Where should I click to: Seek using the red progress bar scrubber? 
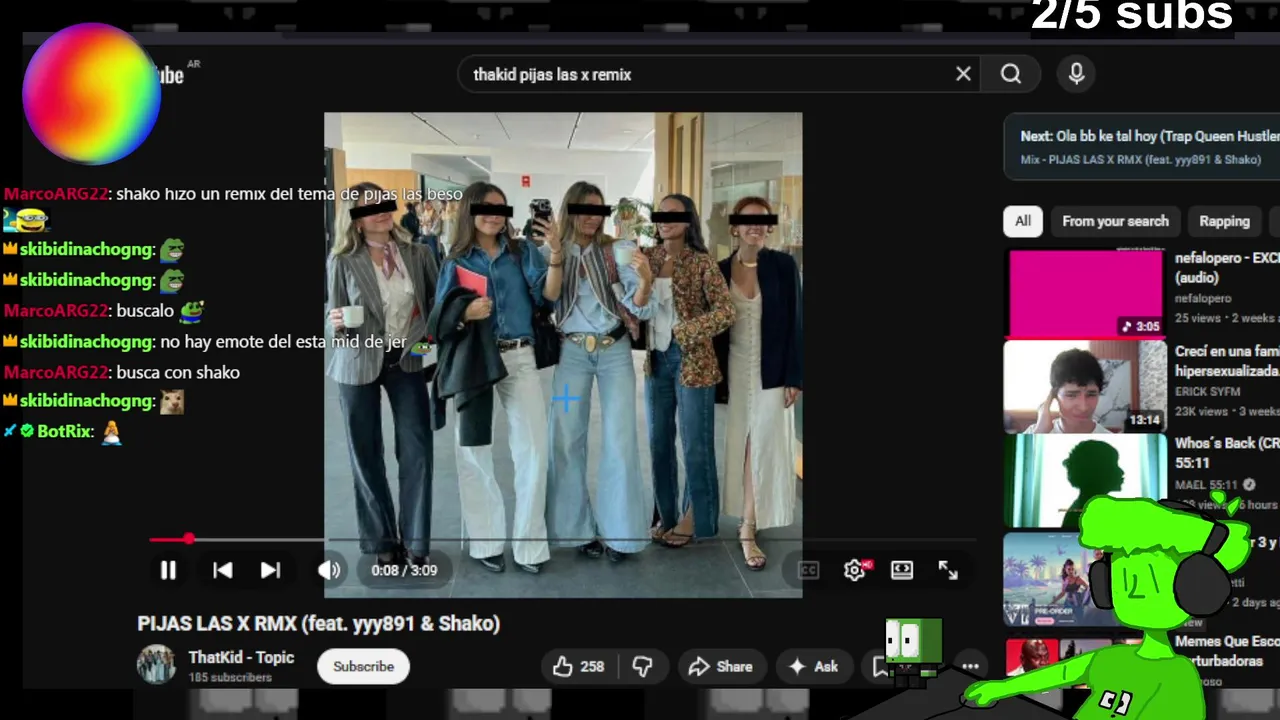188,539
